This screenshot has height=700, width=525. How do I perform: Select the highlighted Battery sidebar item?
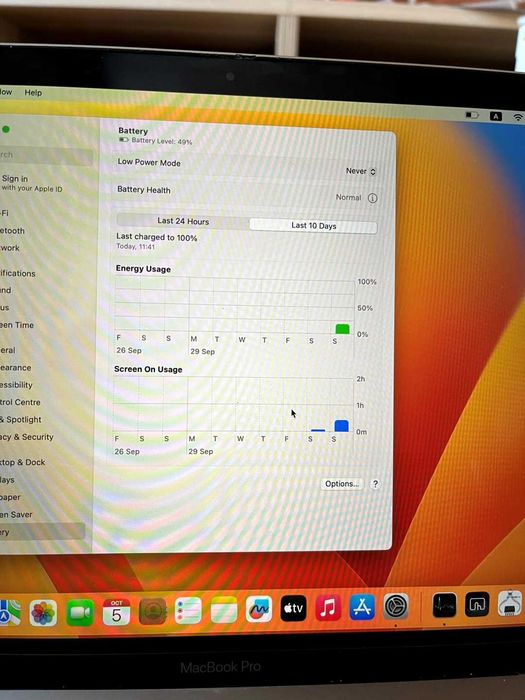[42, 532]
